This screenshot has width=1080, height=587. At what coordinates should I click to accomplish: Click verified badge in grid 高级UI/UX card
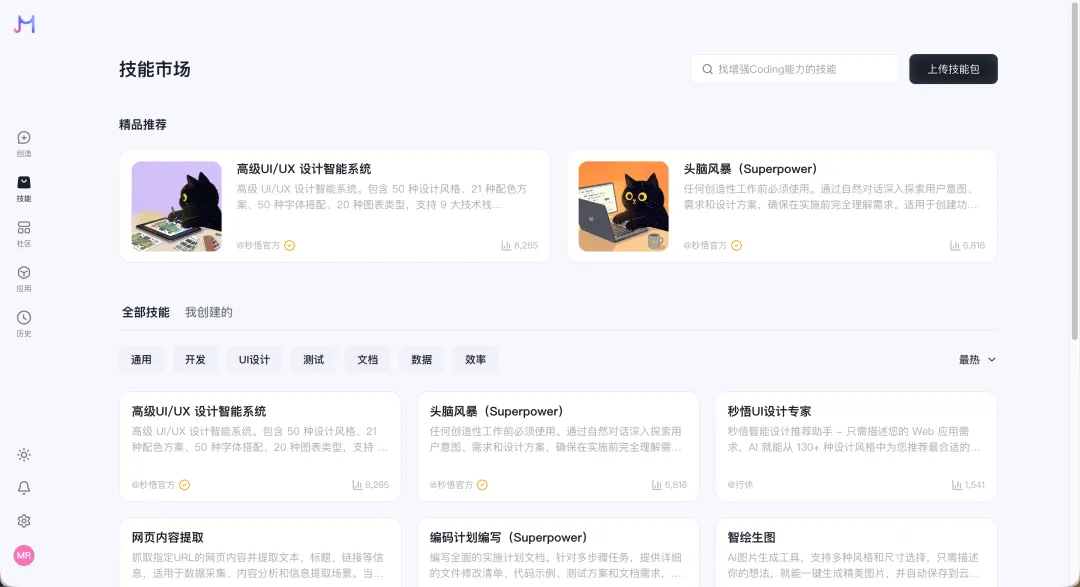(x=185, y=485)
